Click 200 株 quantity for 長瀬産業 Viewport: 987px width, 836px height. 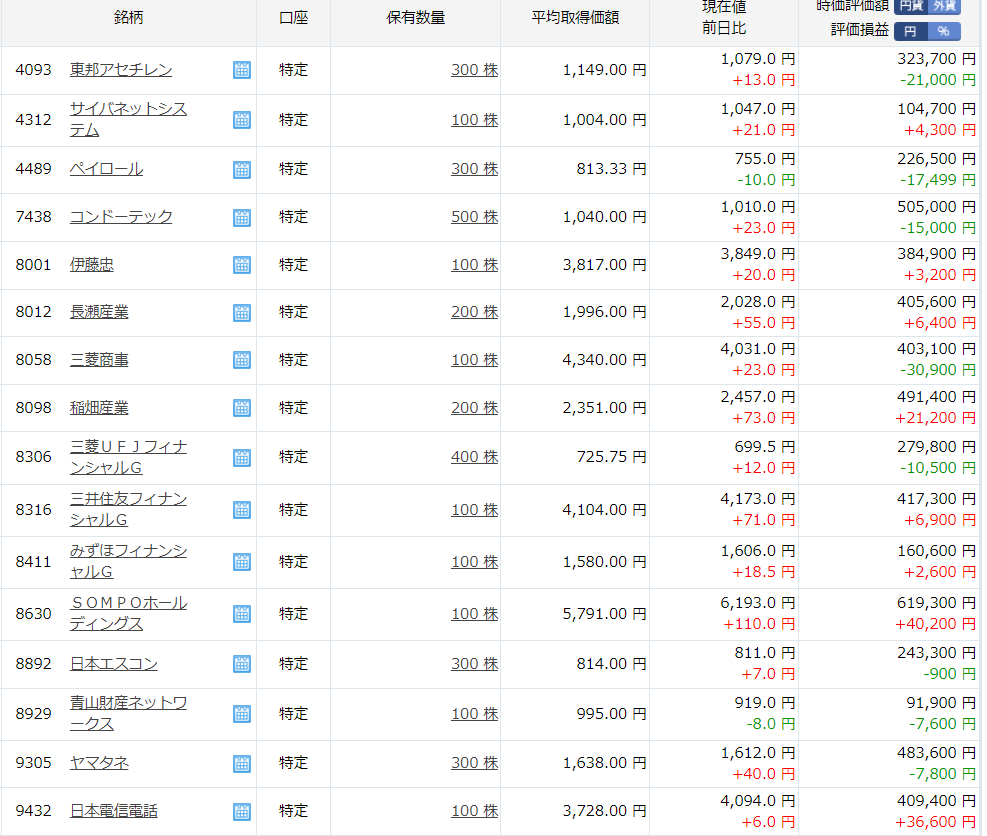475,312
